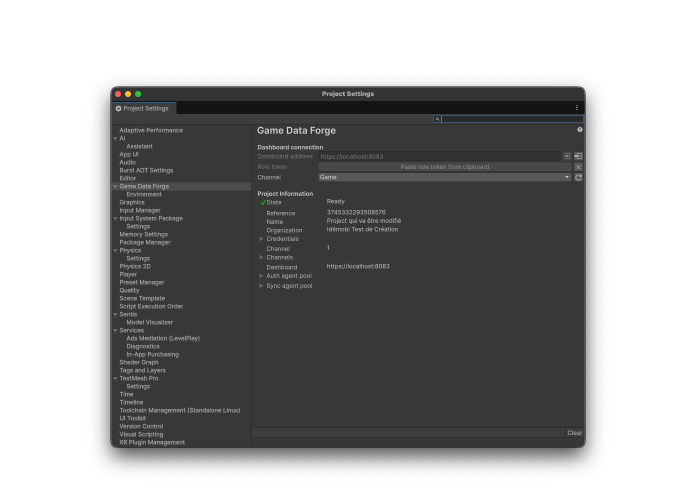This screenshot has height=493, width=696.
Task: Open Model Visualizer under Sentis
Action: tap(150, 322)
